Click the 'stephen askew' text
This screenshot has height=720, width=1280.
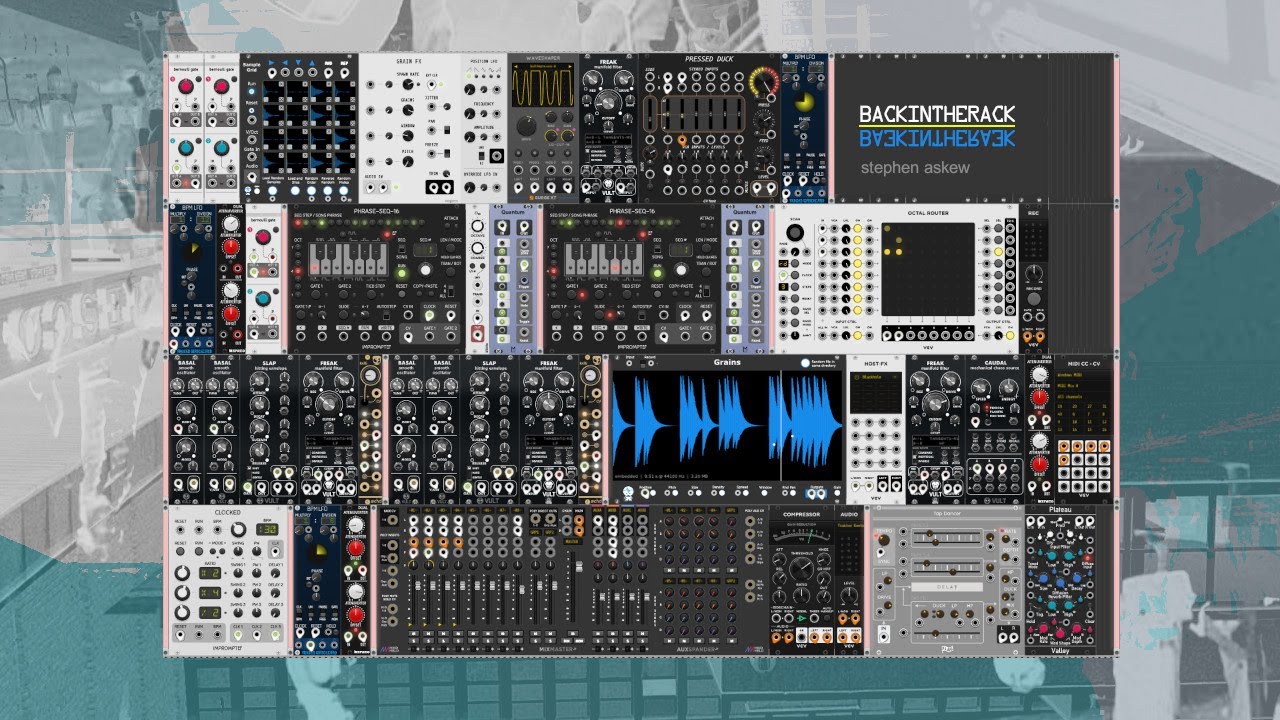[x=915, y=168]
